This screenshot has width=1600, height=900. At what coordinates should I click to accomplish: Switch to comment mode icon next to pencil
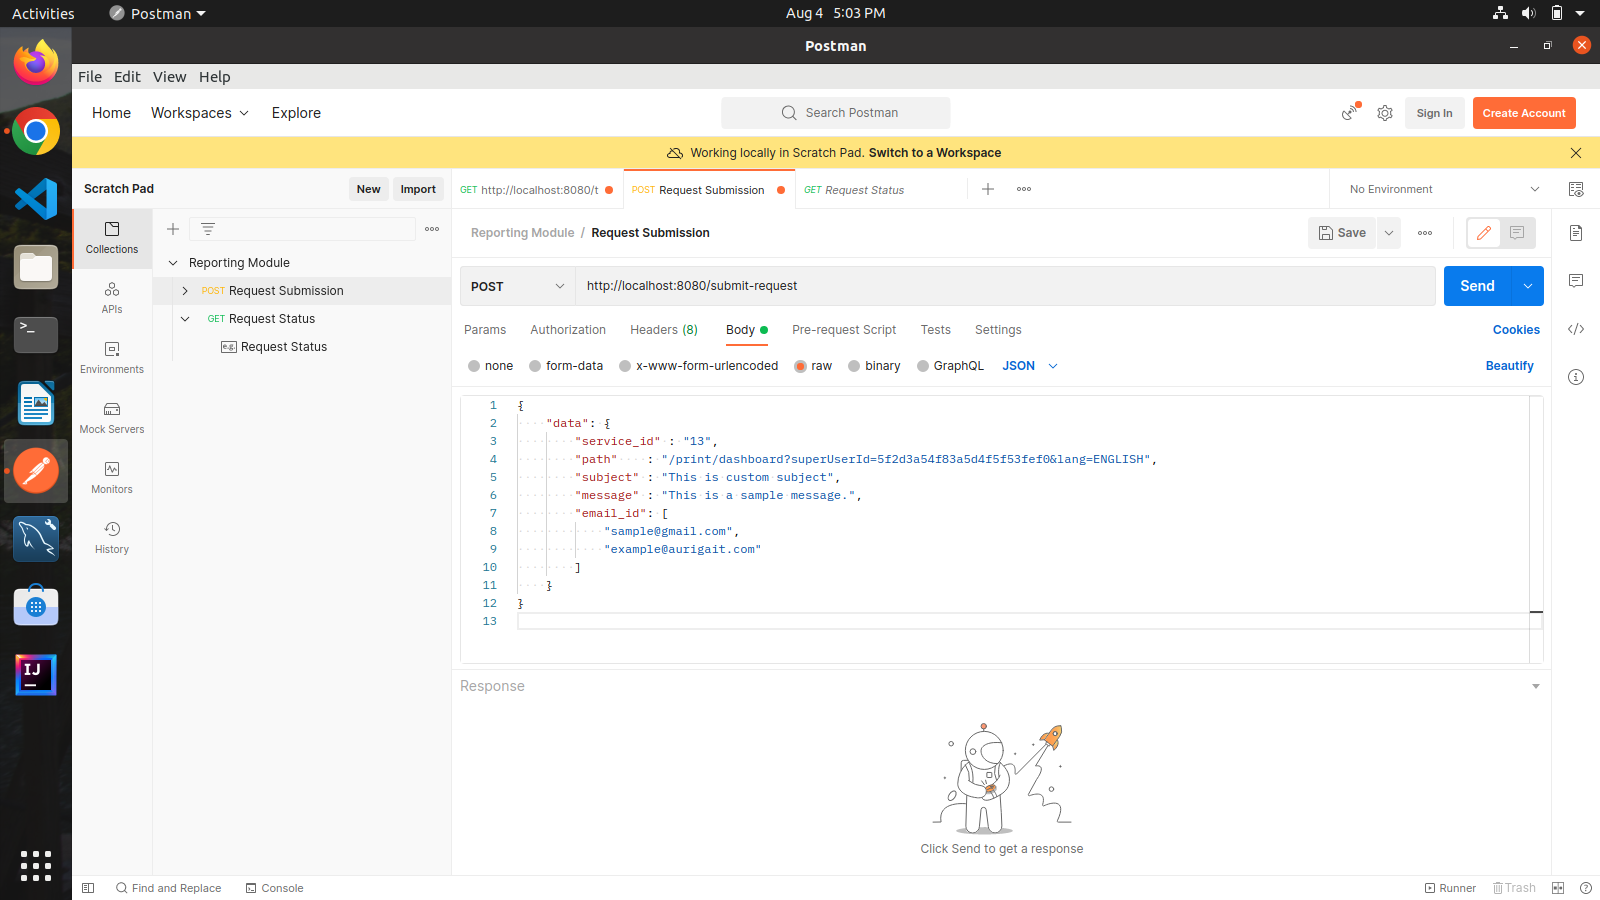1517,233
